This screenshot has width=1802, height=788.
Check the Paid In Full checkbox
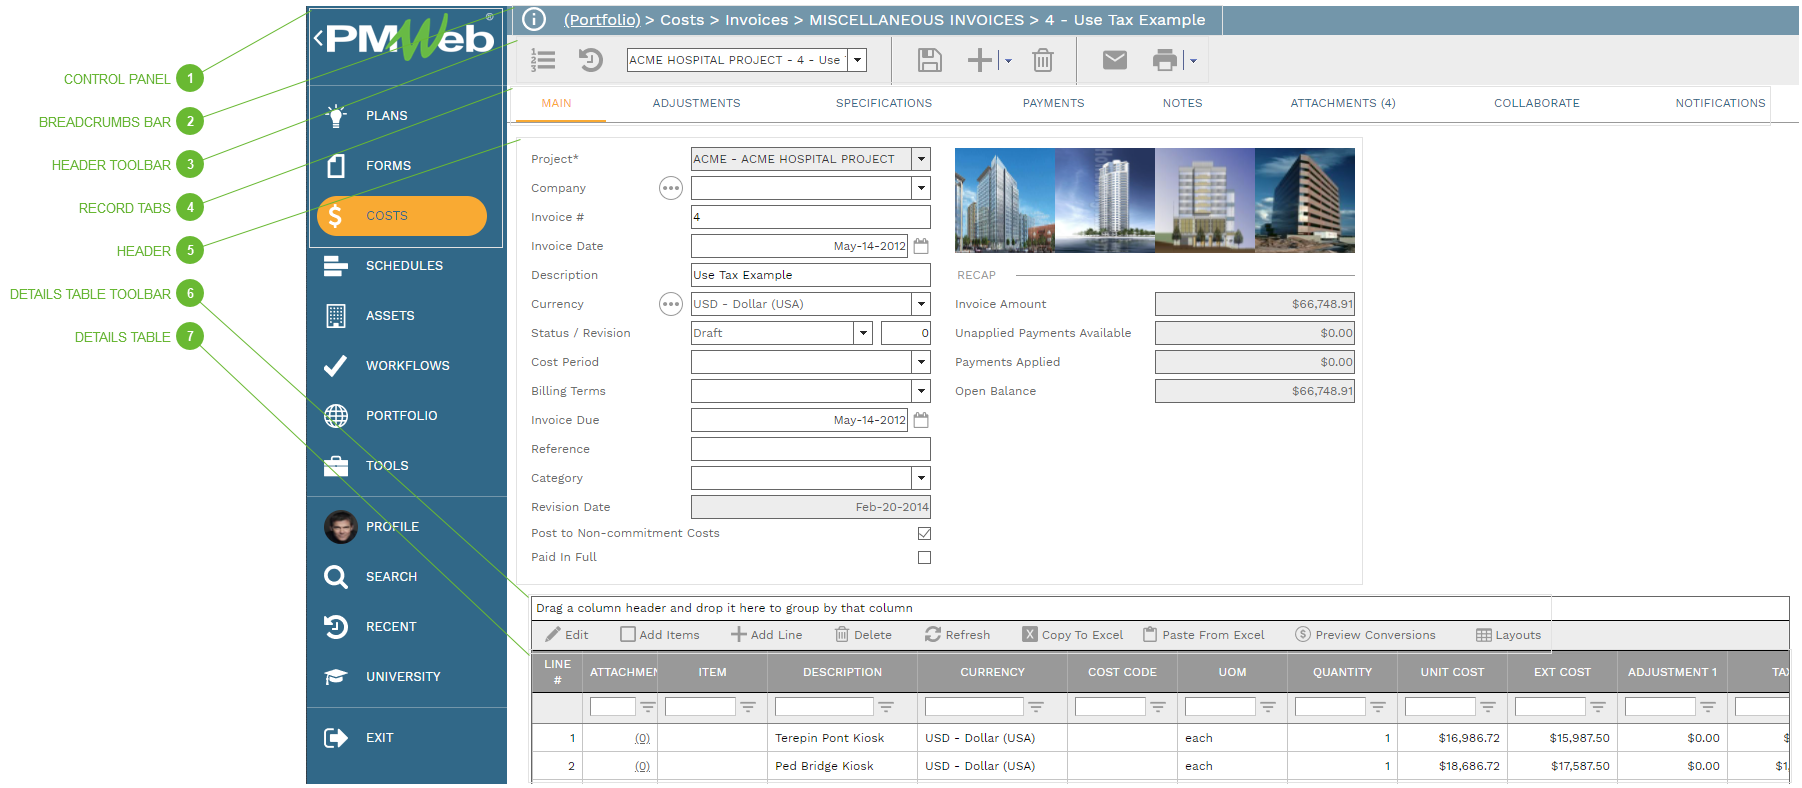(924, 557)
